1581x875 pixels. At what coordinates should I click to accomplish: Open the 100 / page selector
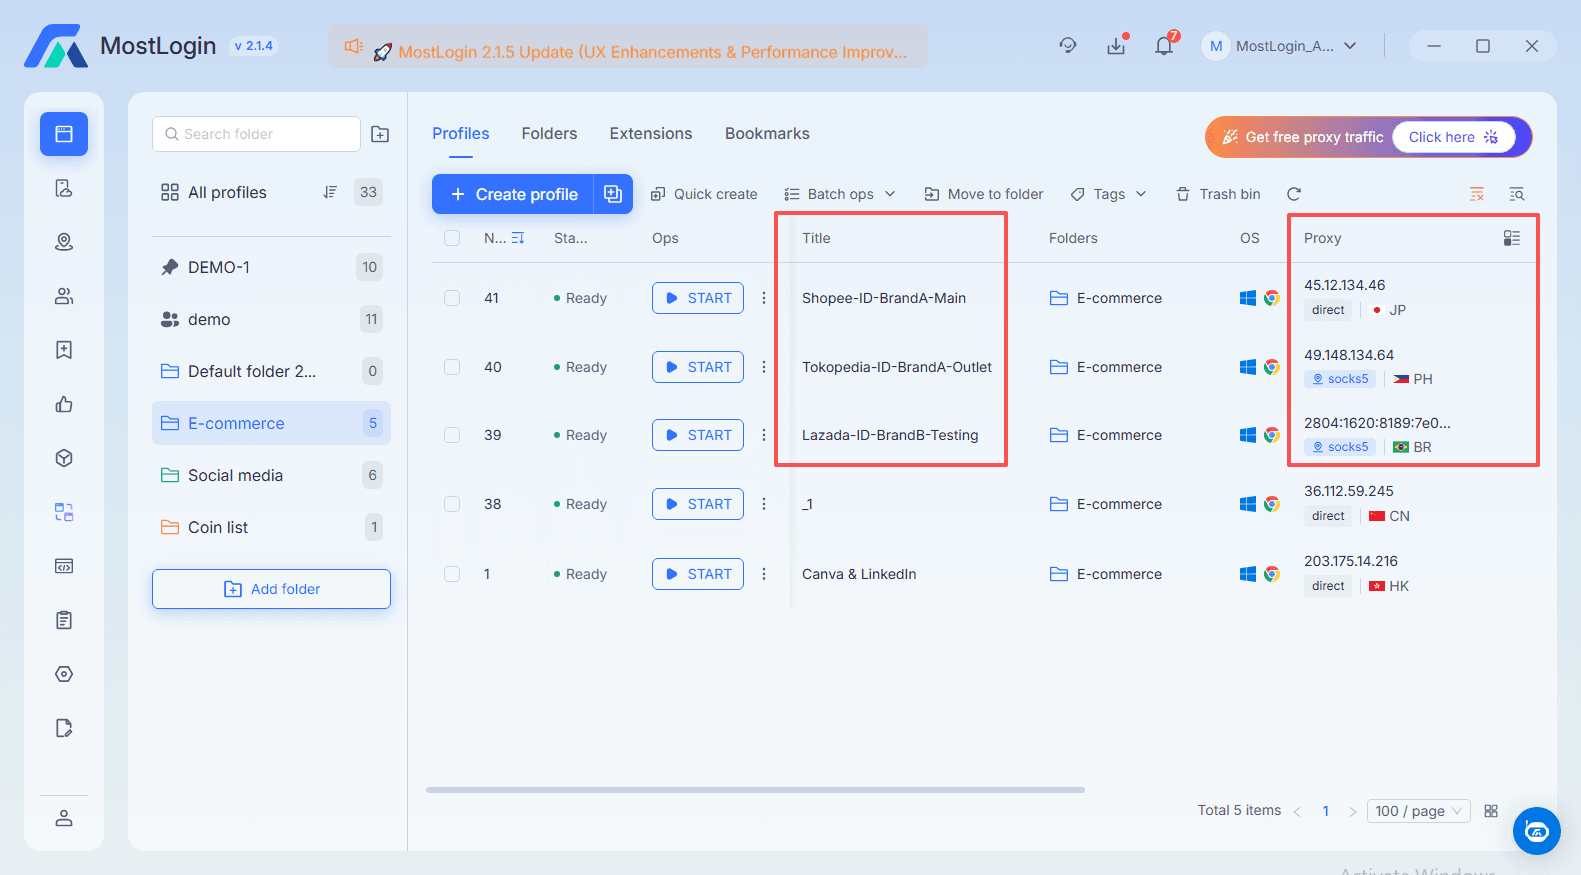click(x=1418, y=811)
